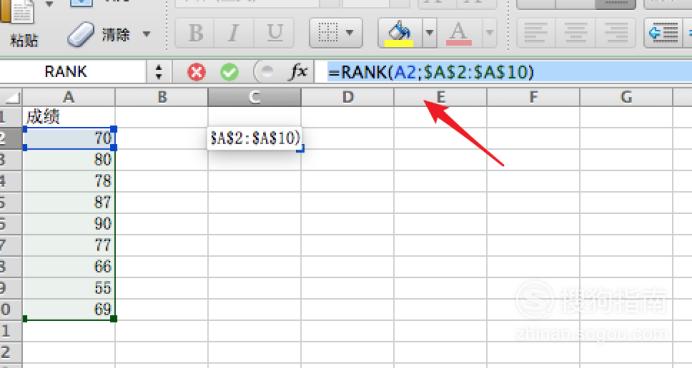Select the row header of the row containing 78
The width and height of the screenshot is (692, 368).
pyautogui.click(x=11, y=181)
